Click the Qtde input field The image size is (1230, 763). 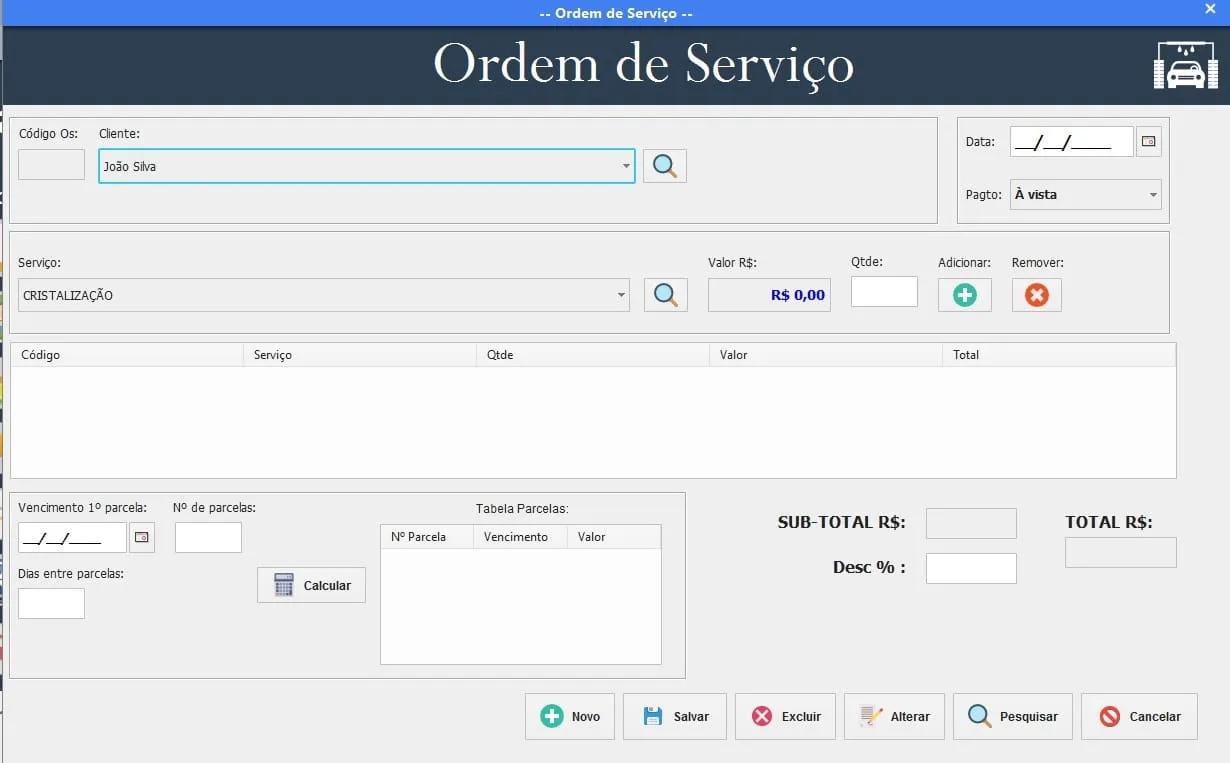[884, 292]
